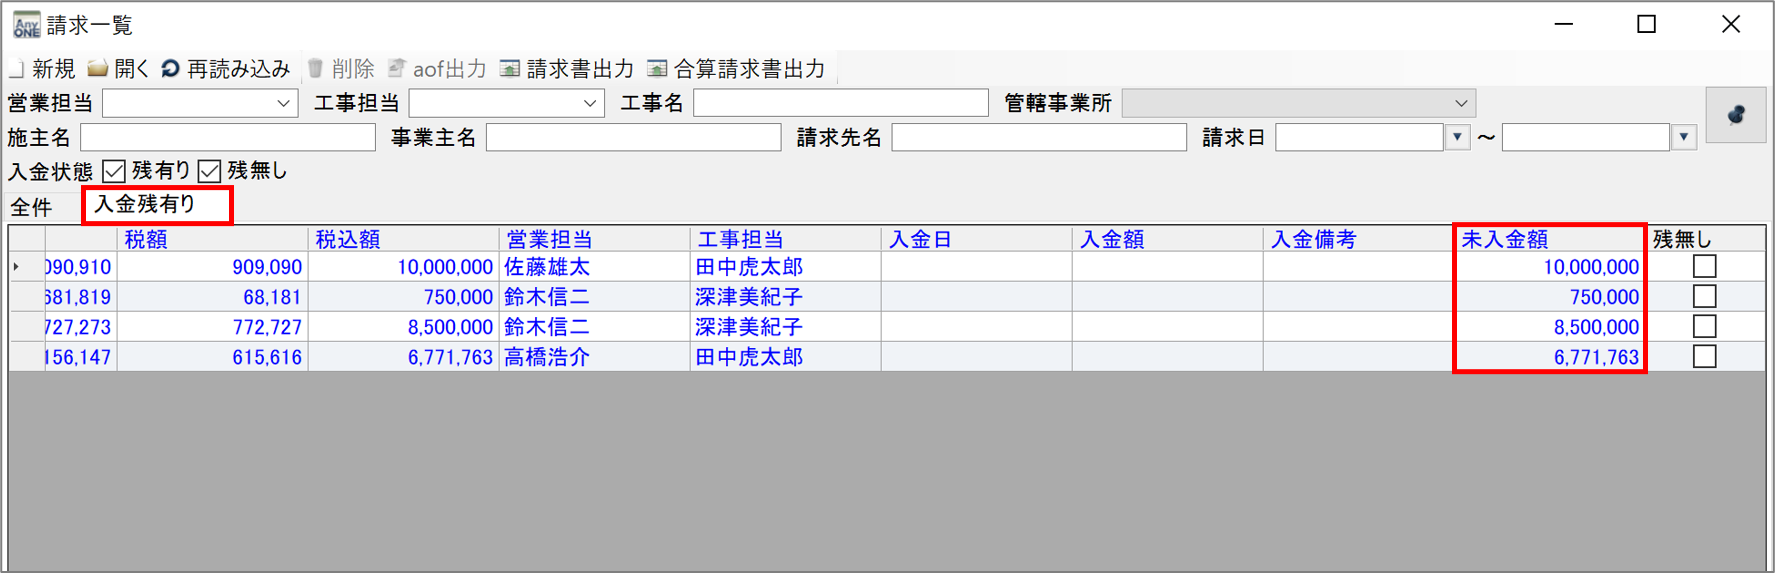Screen dimensions: 1775x573
Task: Expand the 管轄事業所 dropdown list
Action: pyautogui.click(x=1461, y=104)
